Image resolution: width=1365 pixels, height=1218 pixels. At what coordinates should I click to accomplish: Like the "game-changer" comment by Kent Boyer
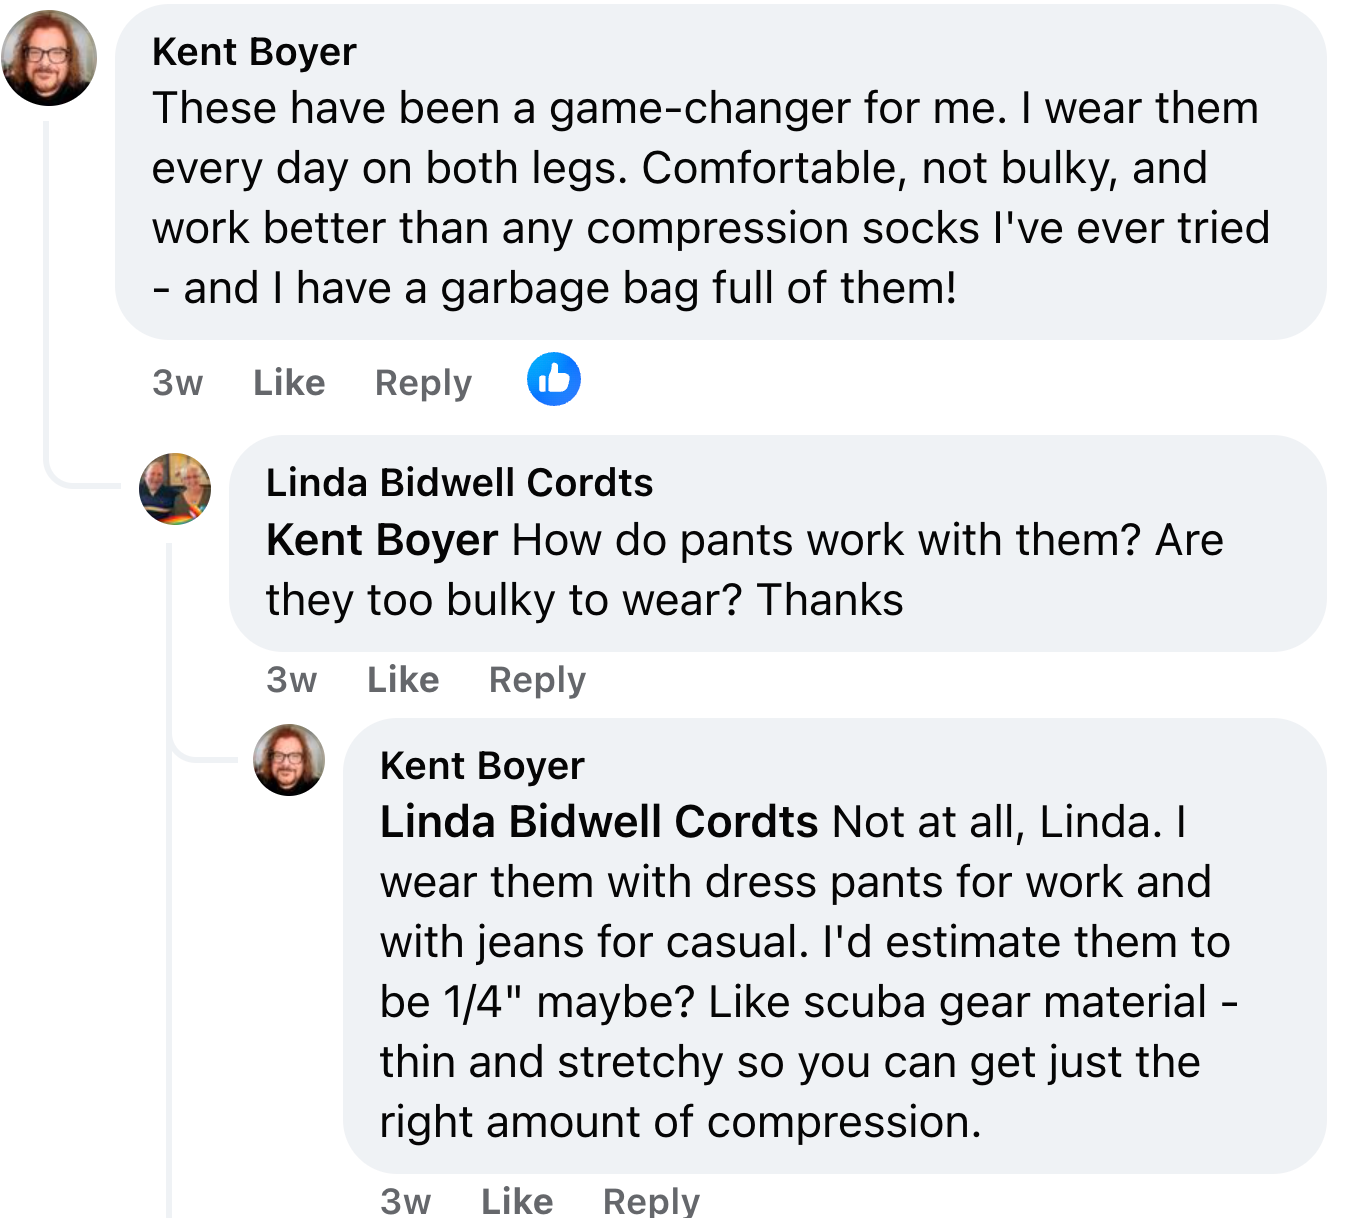289,383
